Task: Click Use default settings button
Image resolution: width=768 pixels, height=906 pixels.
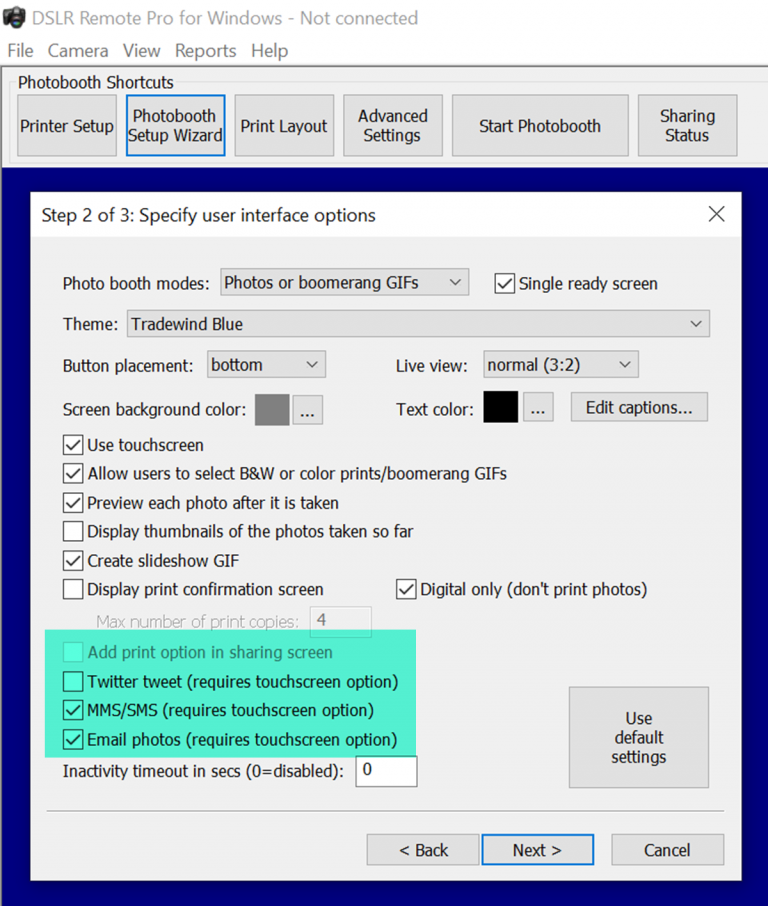Action: [x=639, y=737]
